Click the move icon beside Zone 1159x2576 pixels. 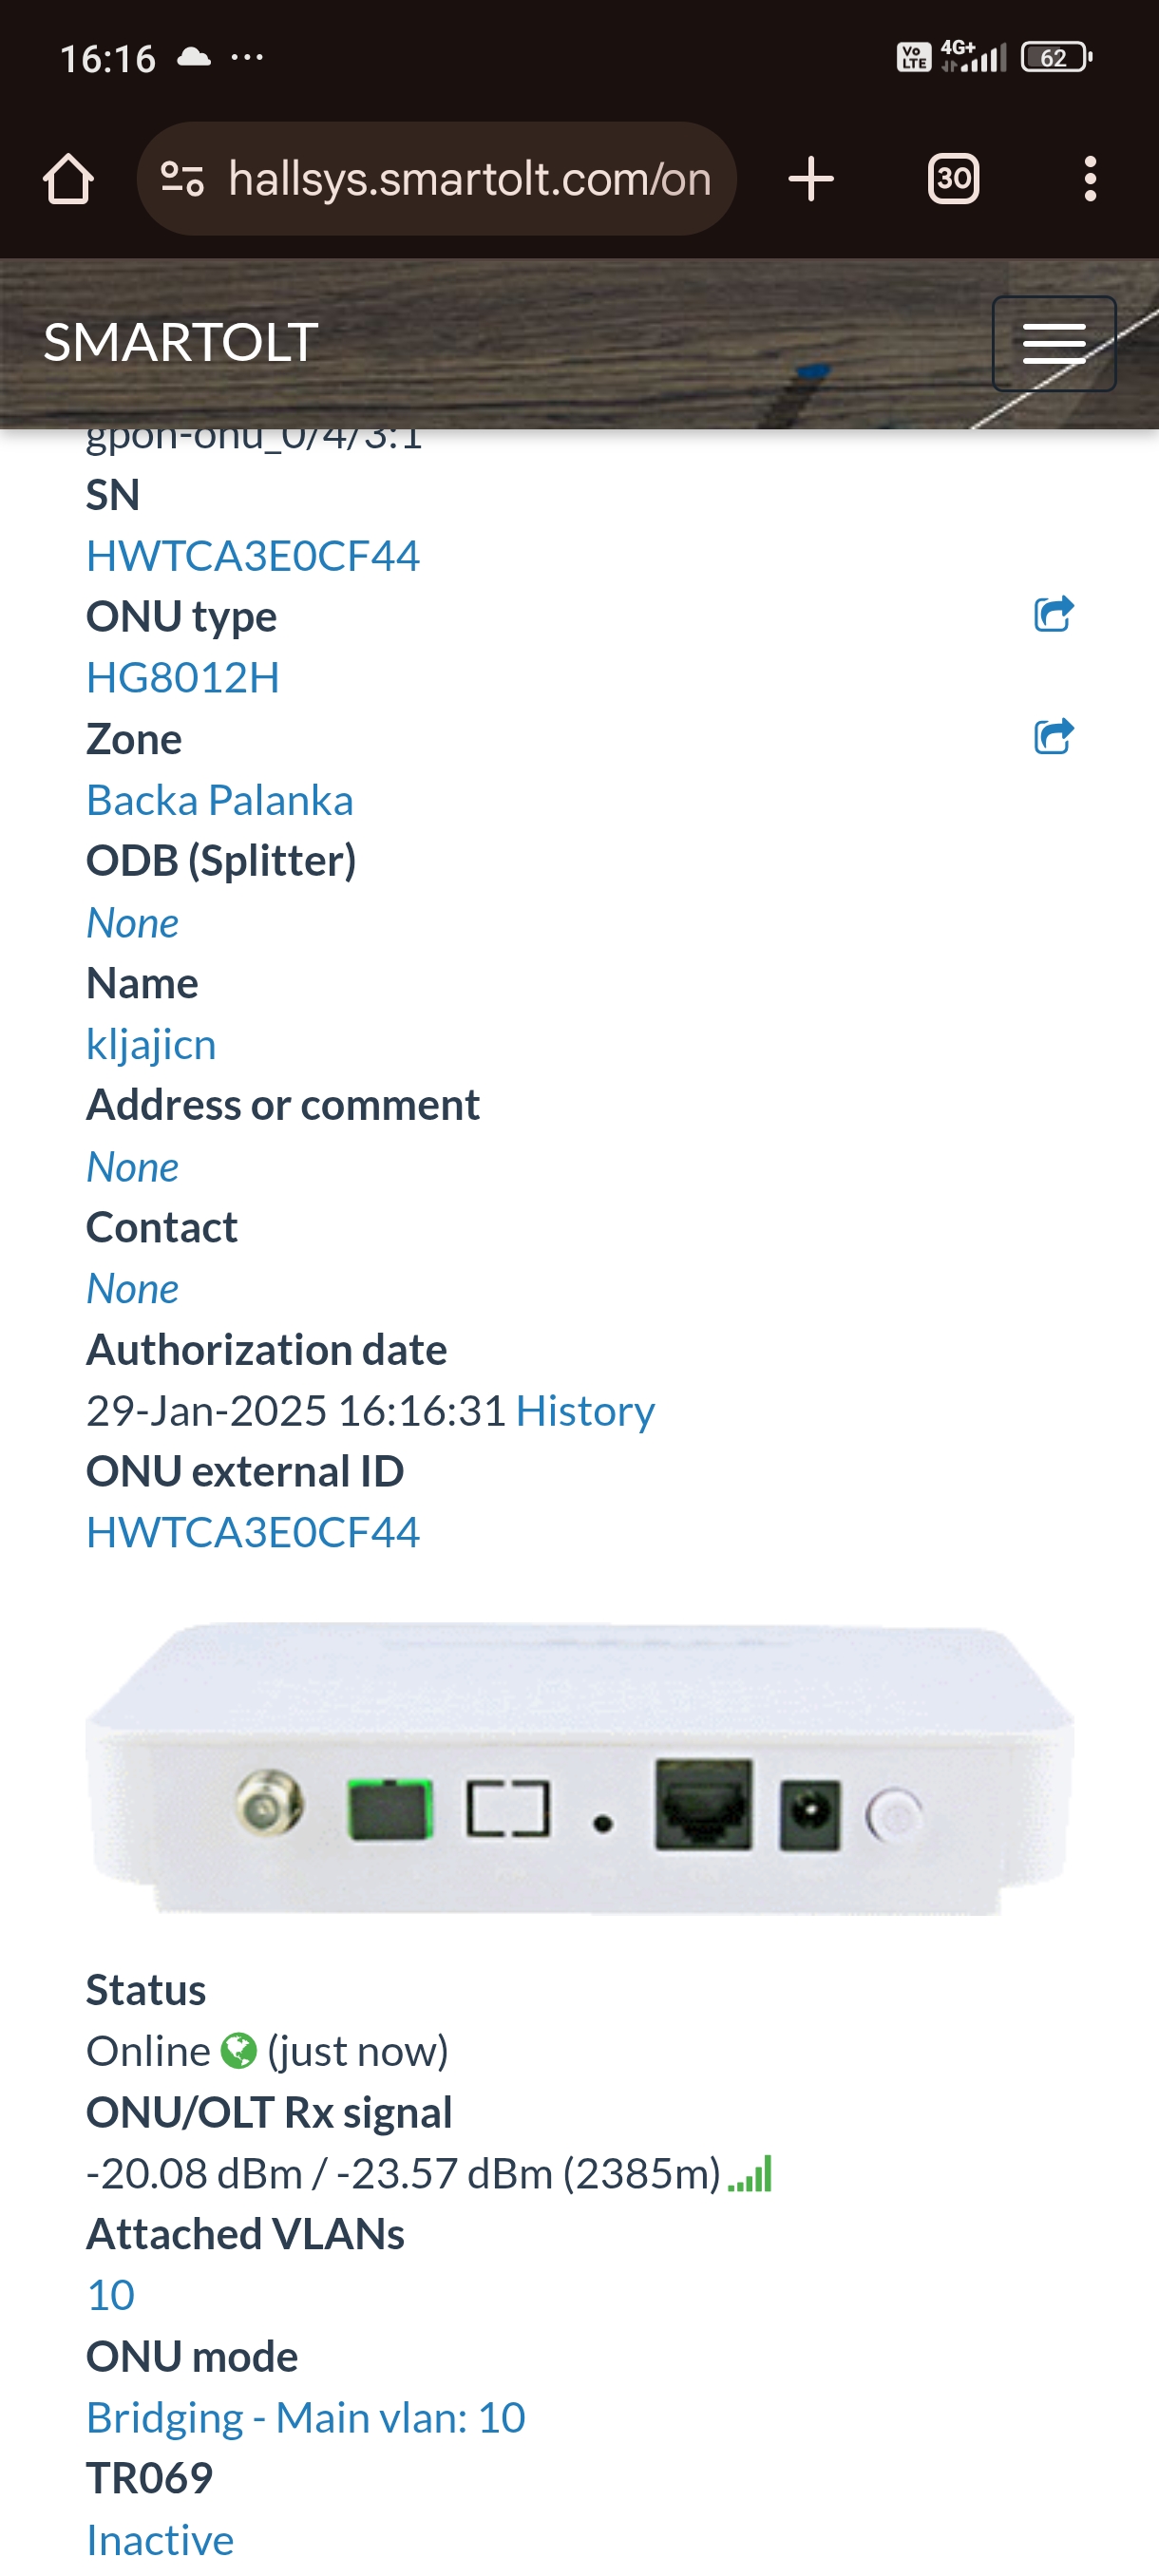1053,736
